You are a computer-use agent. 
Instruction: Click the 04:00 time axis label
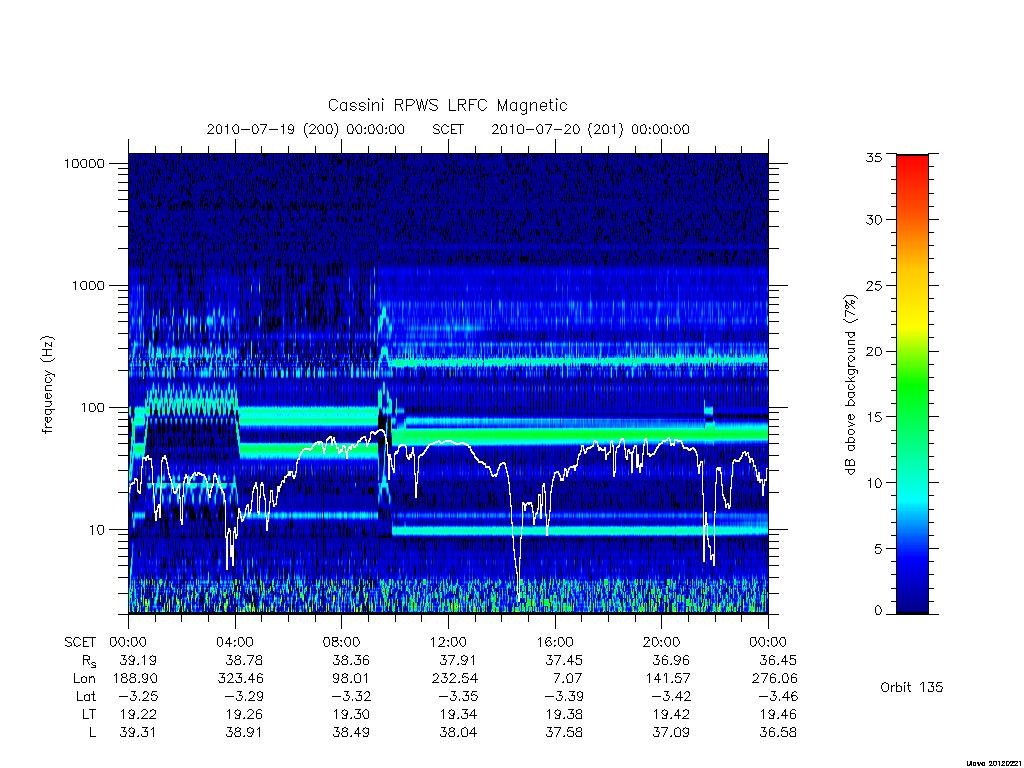tap(235, 642)
